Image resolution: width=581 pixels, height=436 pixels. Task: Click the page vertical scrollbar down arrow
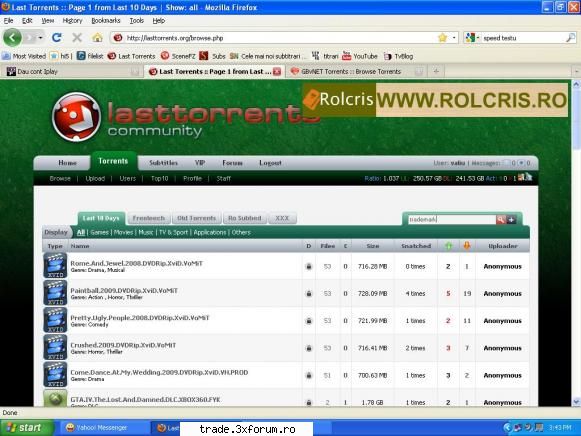click(576, 402)
